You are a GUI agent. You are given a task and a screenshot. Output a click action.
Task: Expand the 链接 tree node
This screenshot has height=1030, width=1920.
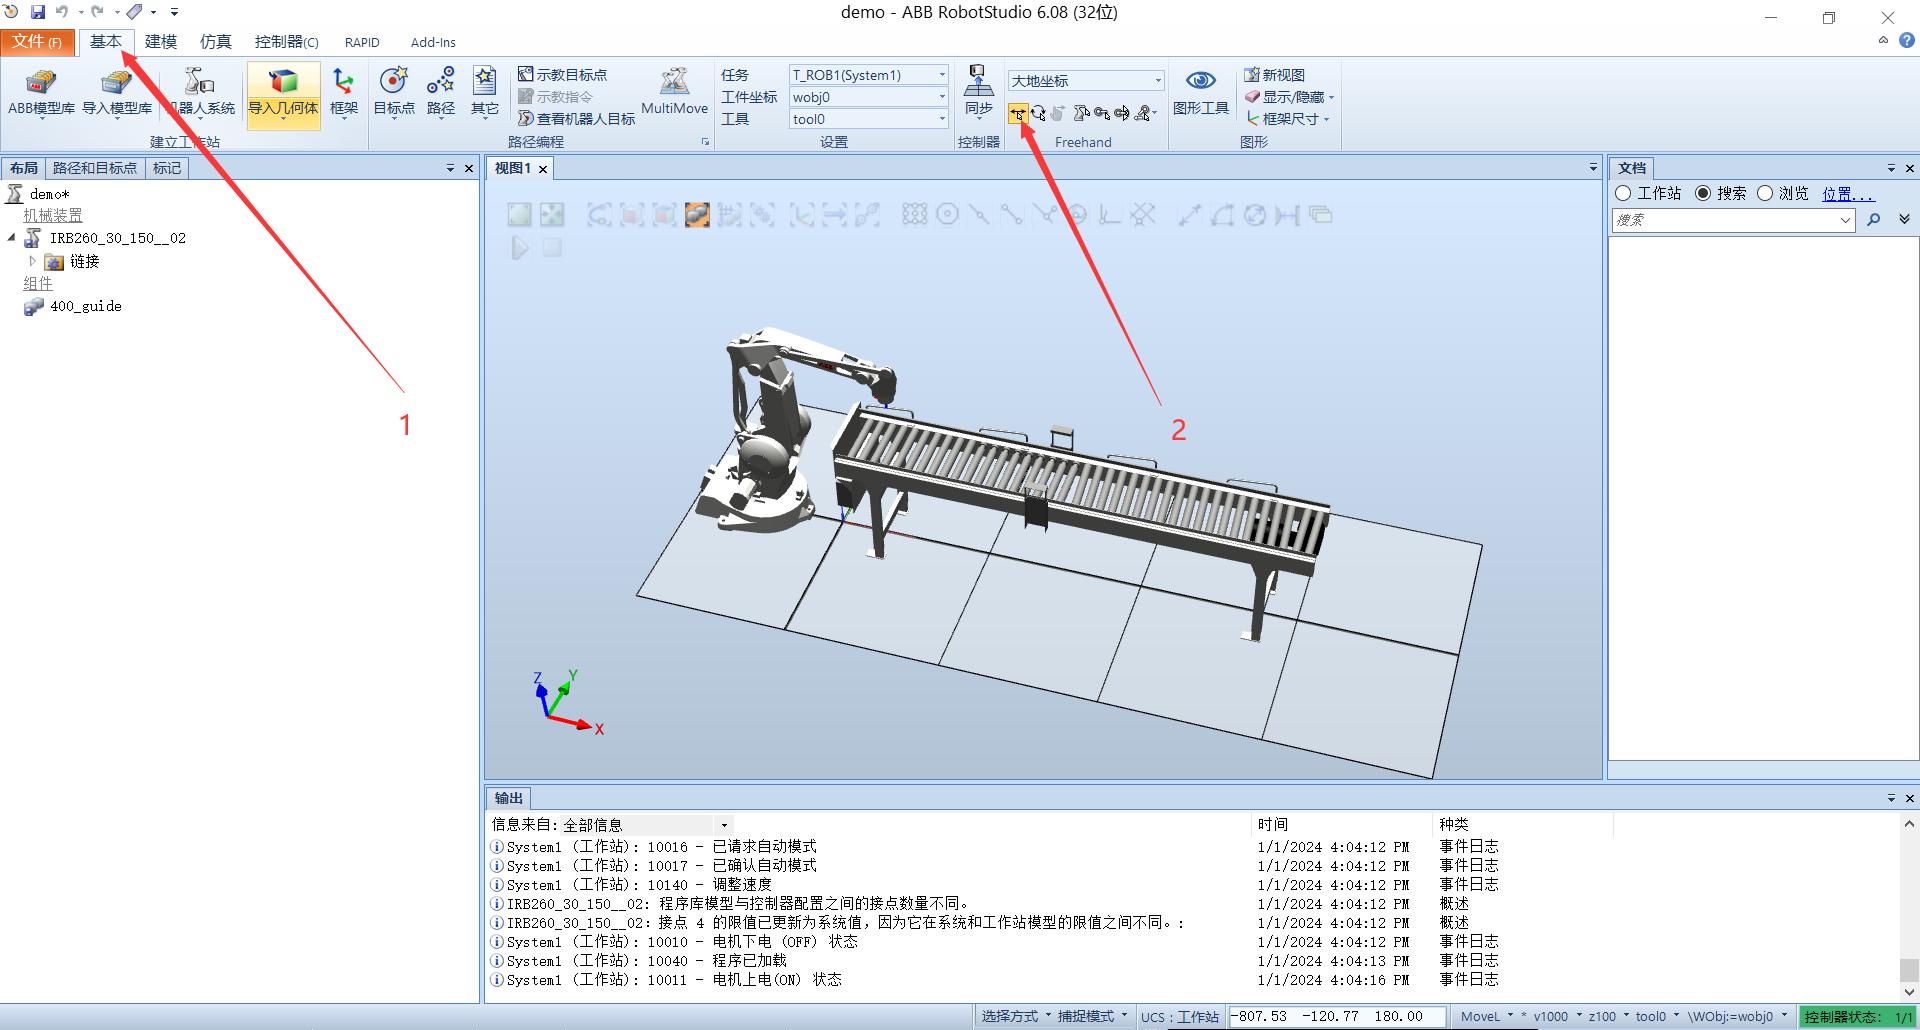coord(32,261)
